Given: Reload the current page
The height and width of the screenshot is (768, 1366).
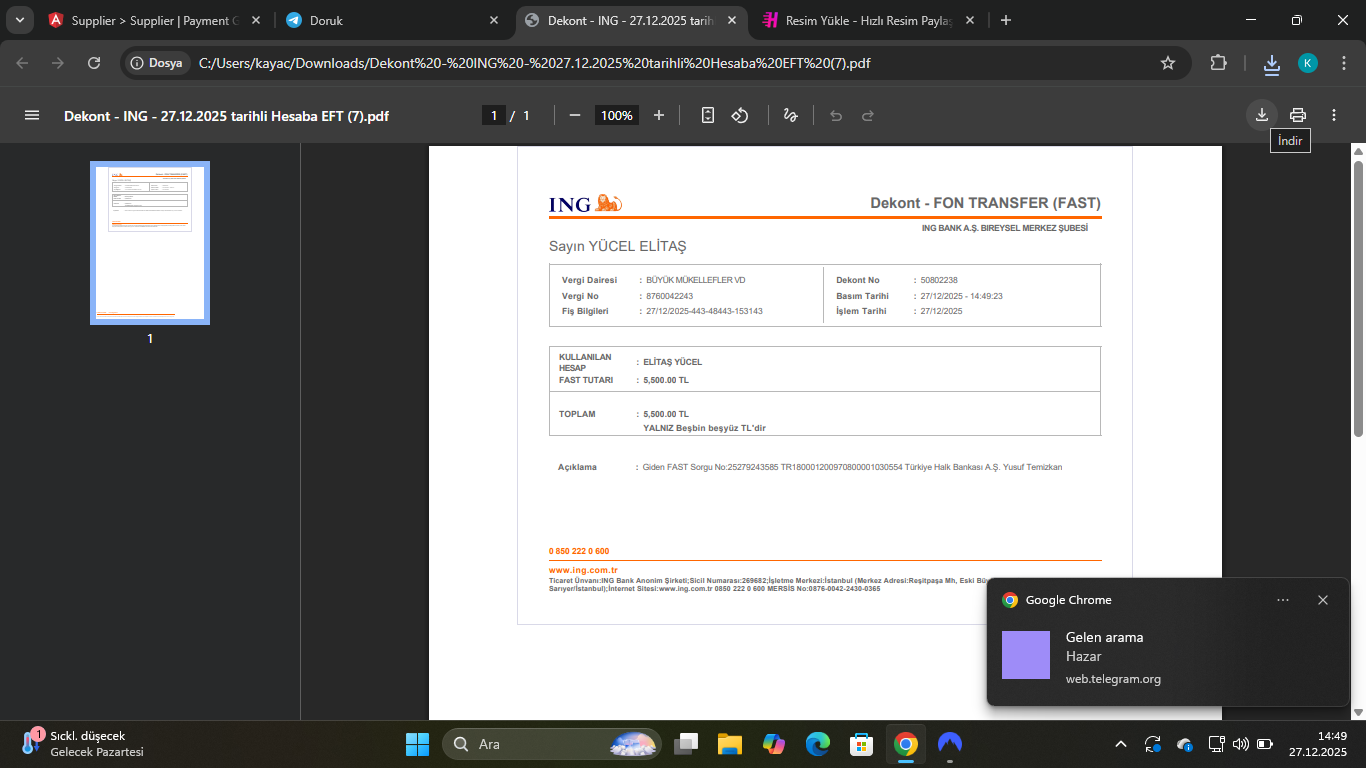Looking at the screenshot, I should click(94, 63).
